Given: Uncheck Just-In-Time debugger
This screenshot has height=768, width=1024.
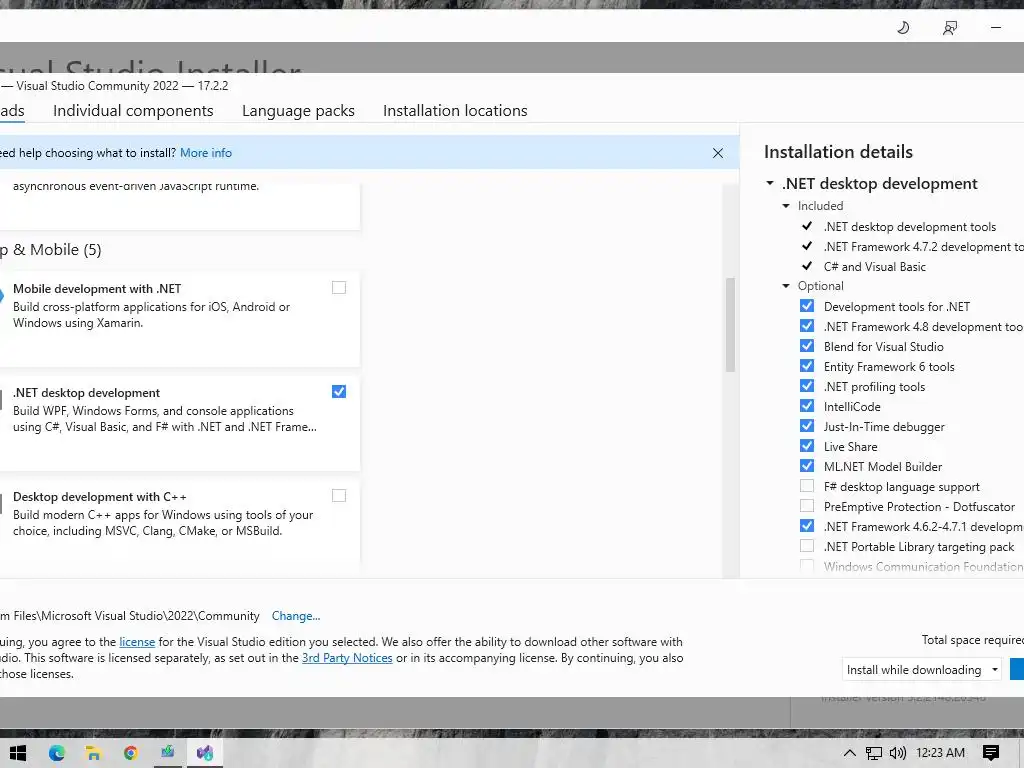Looking at the screenshot, I should click(x=807, y=426).
